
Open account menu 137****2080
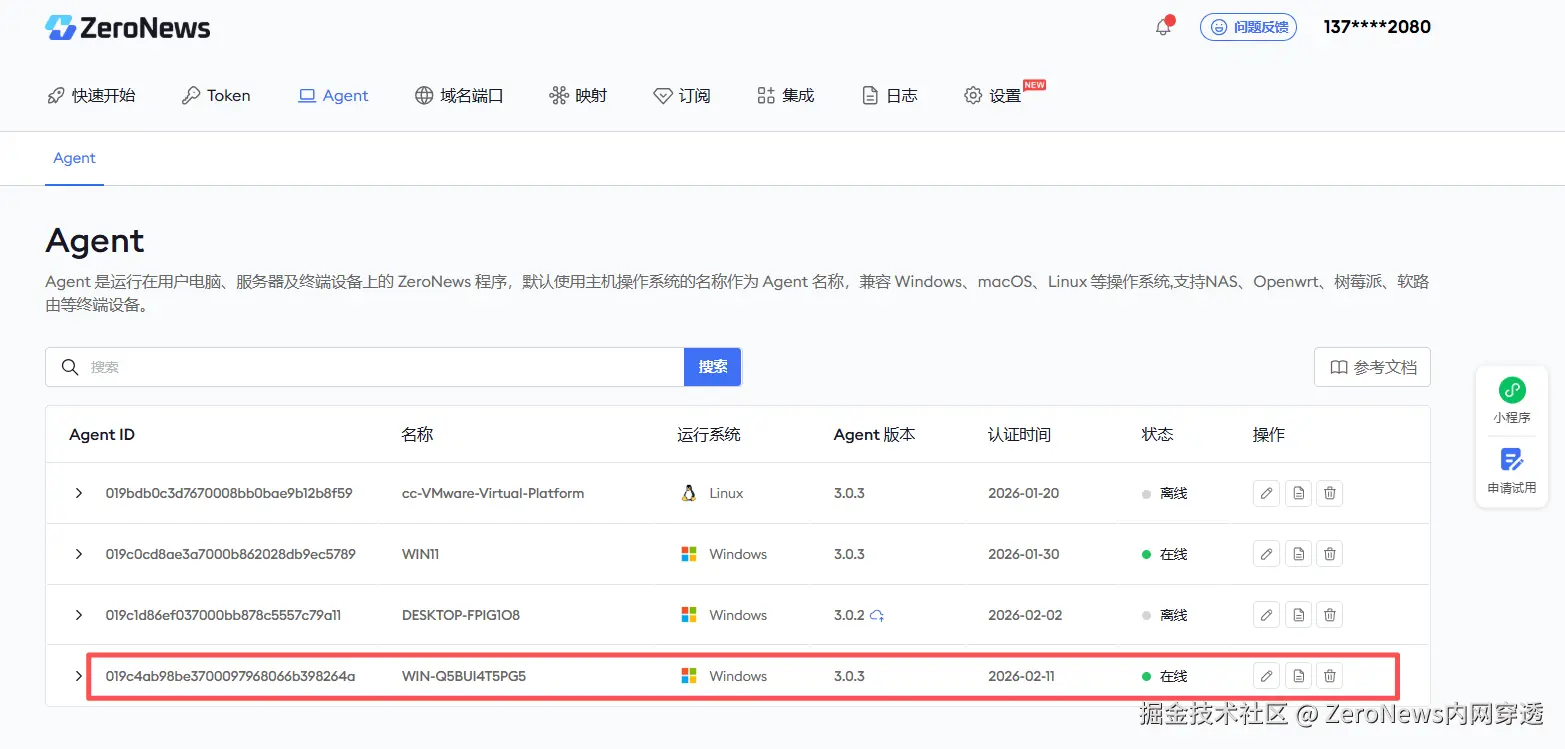pos(1377,27)
